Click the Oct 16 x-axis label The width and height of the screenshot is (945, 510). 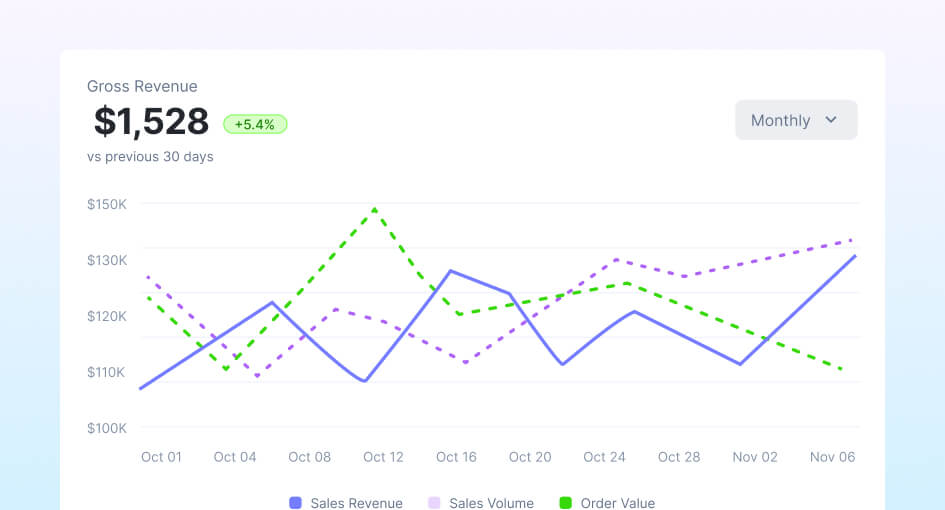456,457
